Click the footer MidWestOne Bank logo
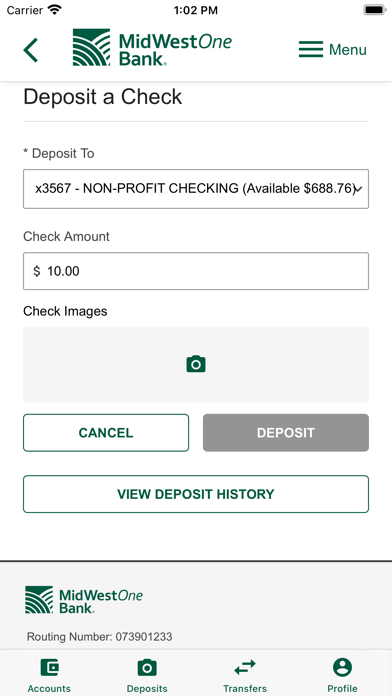392x696 pixels. (84, 600)
